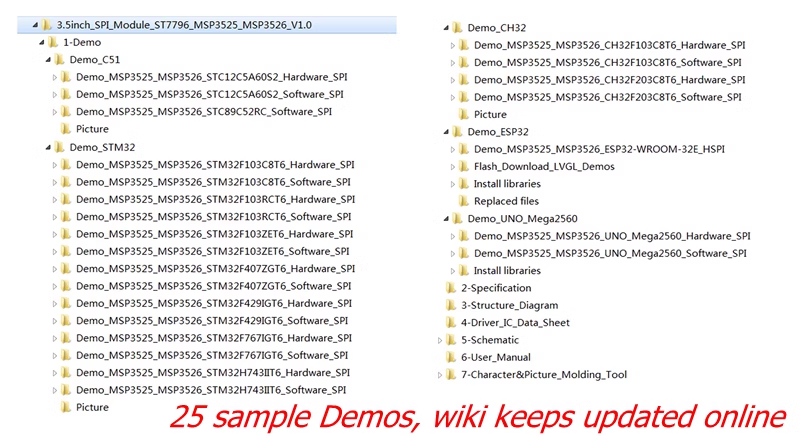Select the STM32H743IIT6_Software_SPI demo folder

point(211,390)
